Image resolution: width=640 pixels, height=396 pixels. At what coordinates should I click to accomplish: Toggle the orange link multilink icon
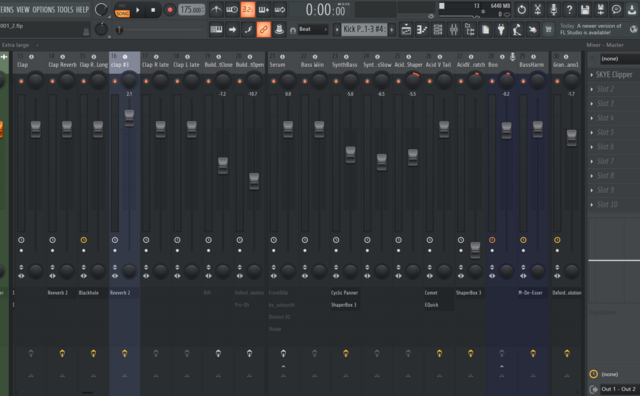(x=263, y=29)
